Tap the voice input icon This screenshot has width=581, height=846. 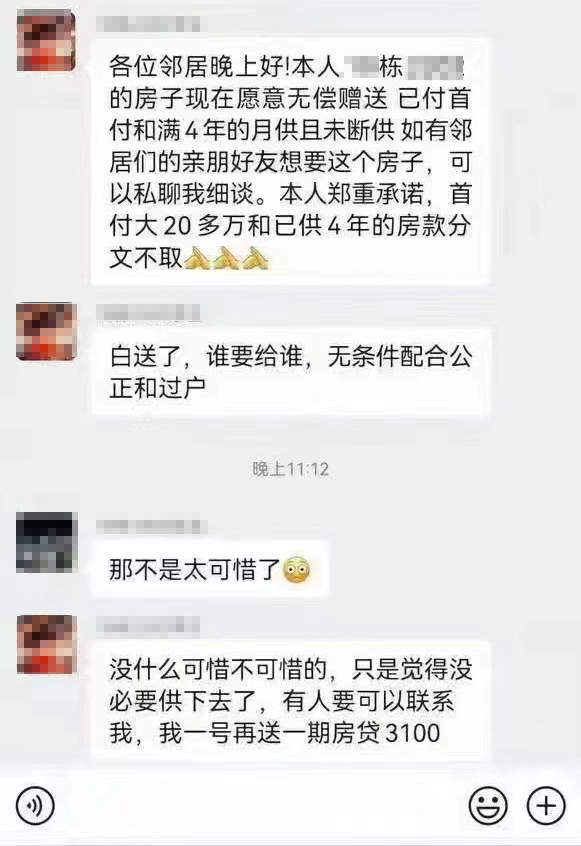click(35, 806)
